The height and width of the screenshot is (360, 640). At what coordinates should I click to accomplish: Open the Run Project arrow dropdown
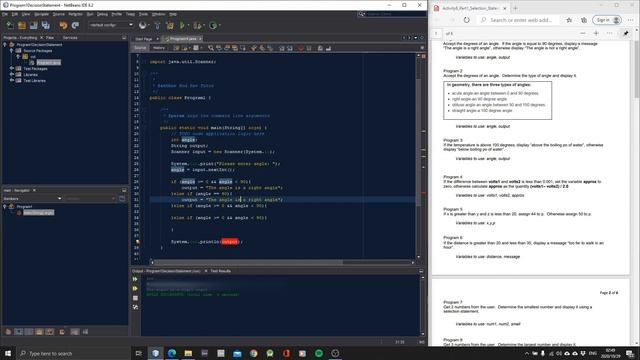tap(188, 25)
